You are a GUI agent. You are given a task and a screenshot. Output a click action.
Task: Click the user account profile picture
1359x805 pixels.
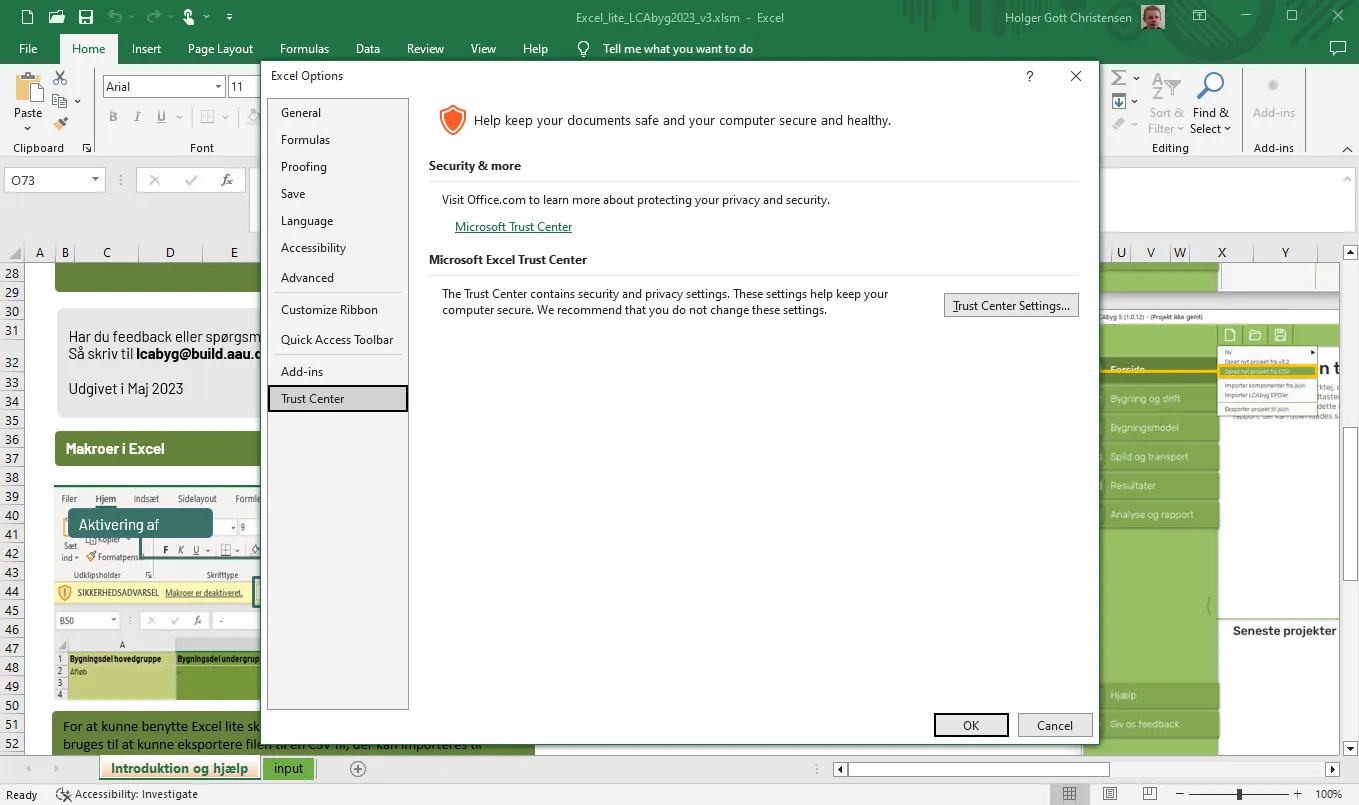point(1154,17)
